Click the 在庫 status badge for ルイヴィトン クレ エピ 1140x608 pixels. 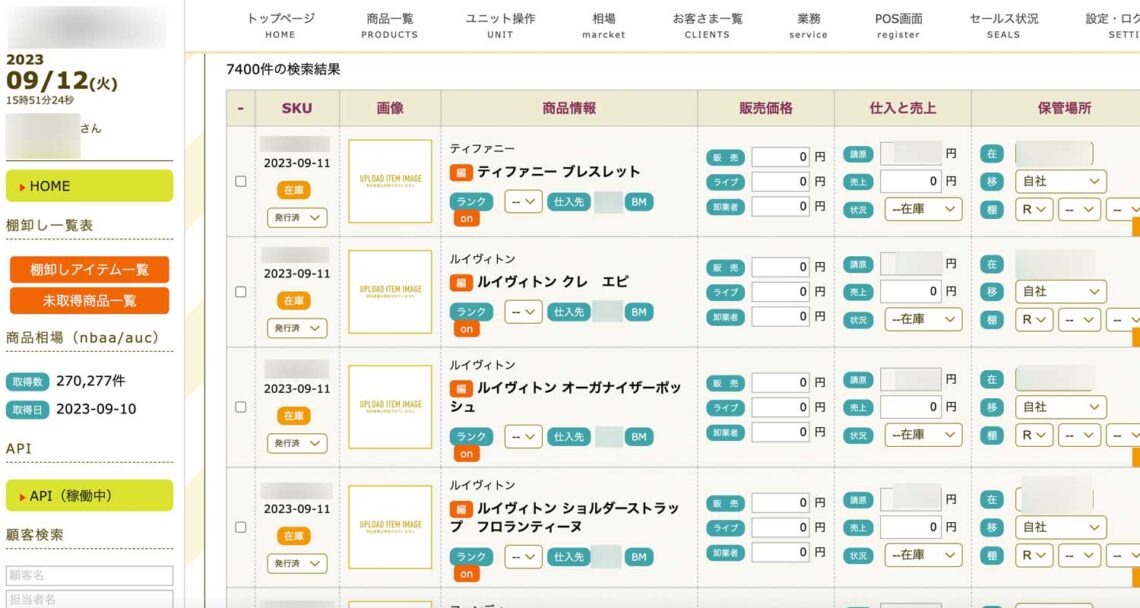[294, 300]
